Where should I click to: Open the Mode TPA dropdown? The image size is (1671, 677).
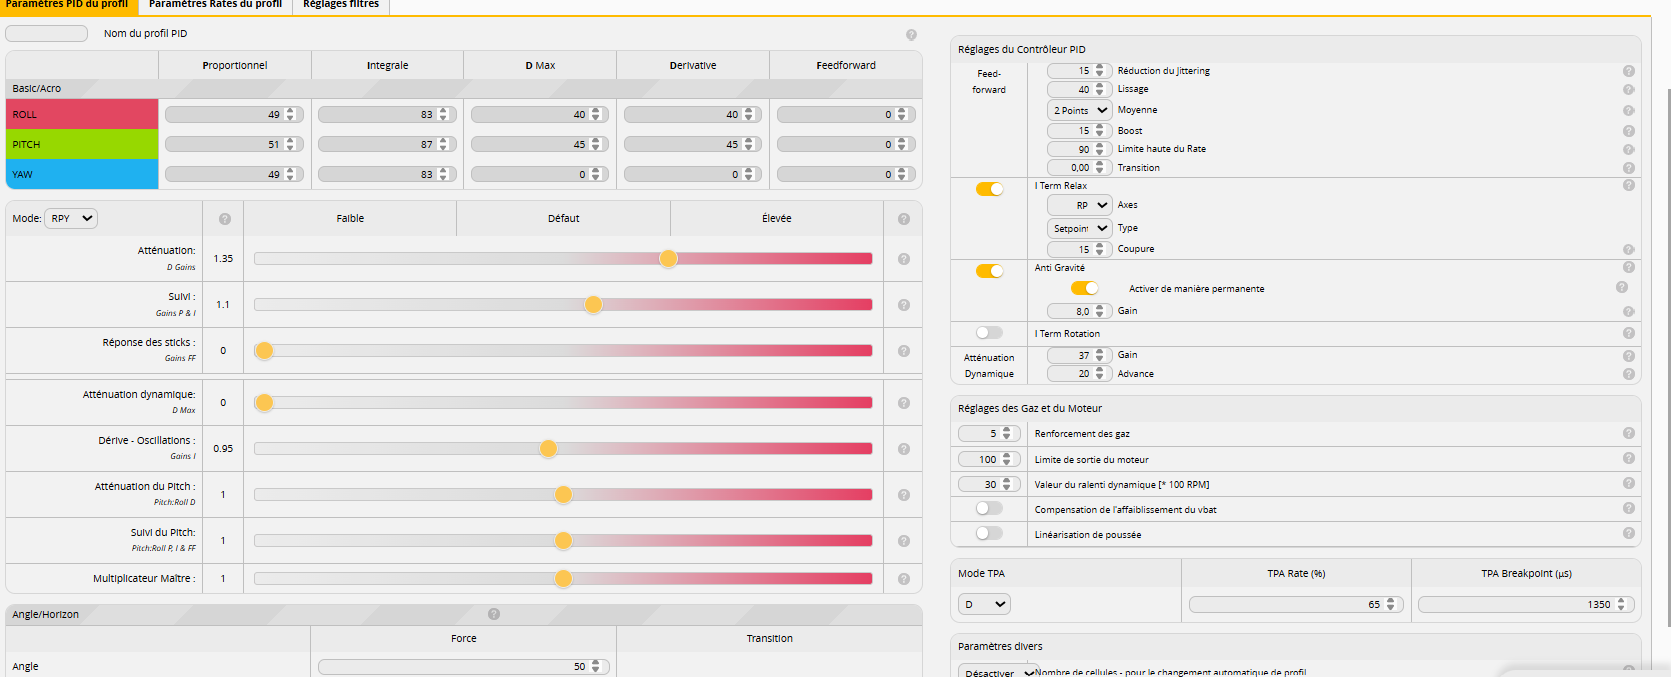(984, 604)
